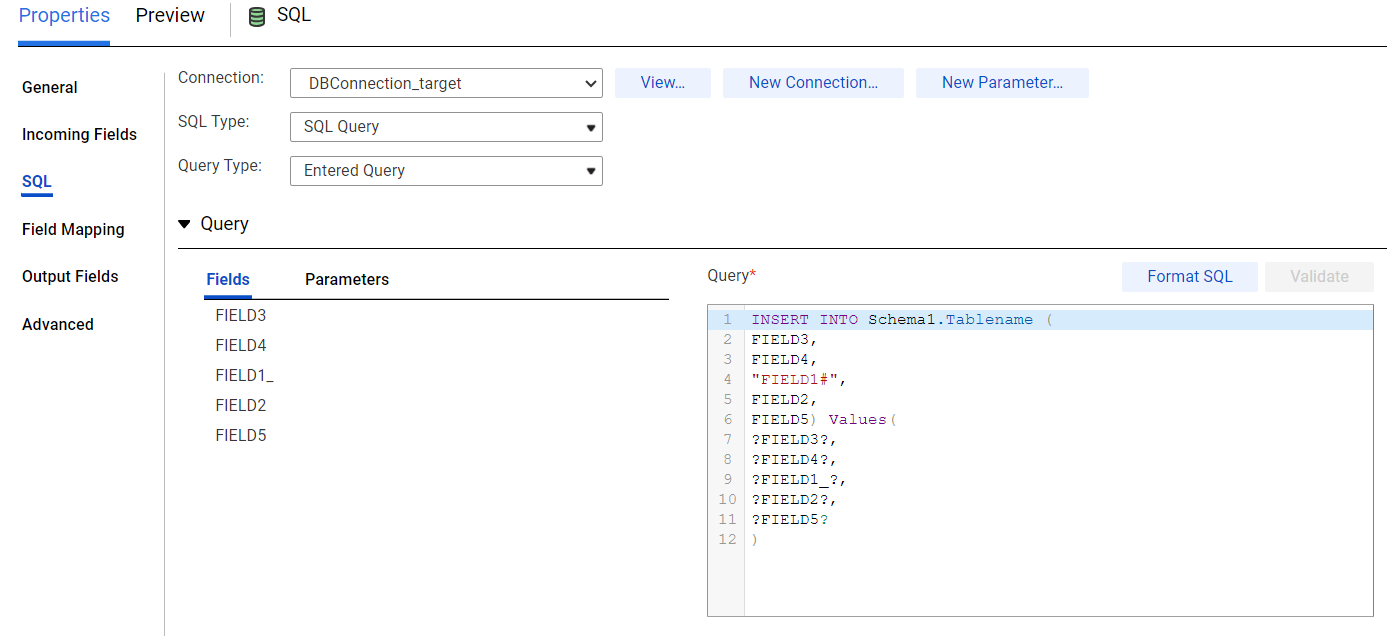This screenshot has height=636, width=1387.
Task: Open the General section
Action: (50, 88)
